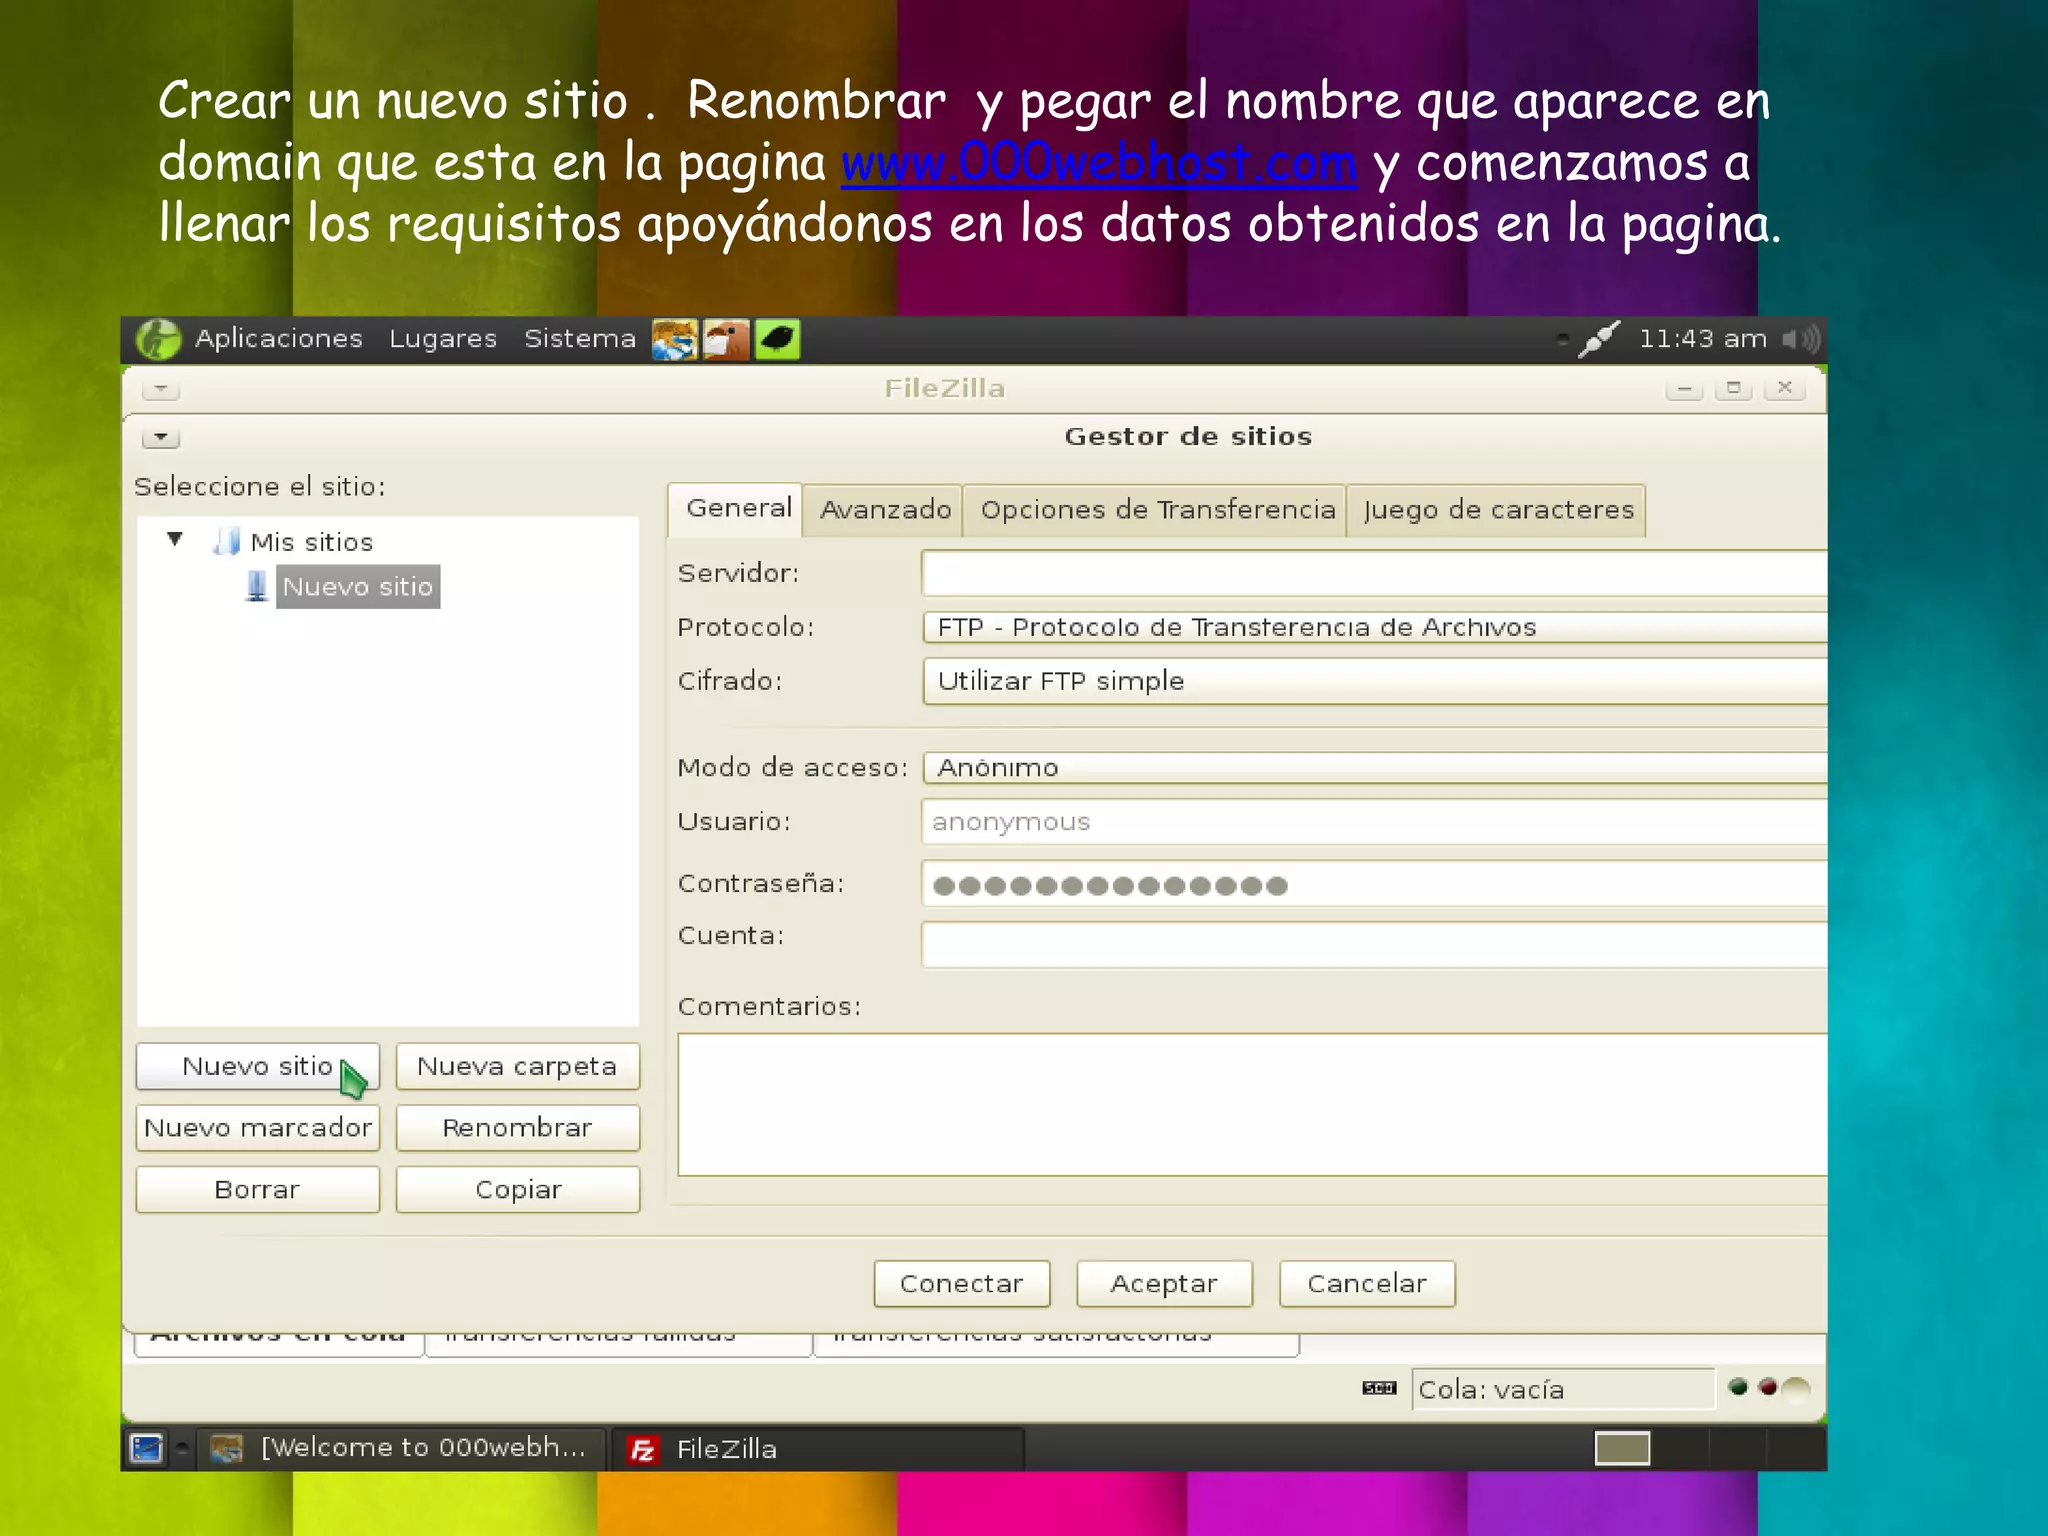Click the Aceptar button
This screenshot has width=2048, height=1536.
(x=1164, y=1284)
